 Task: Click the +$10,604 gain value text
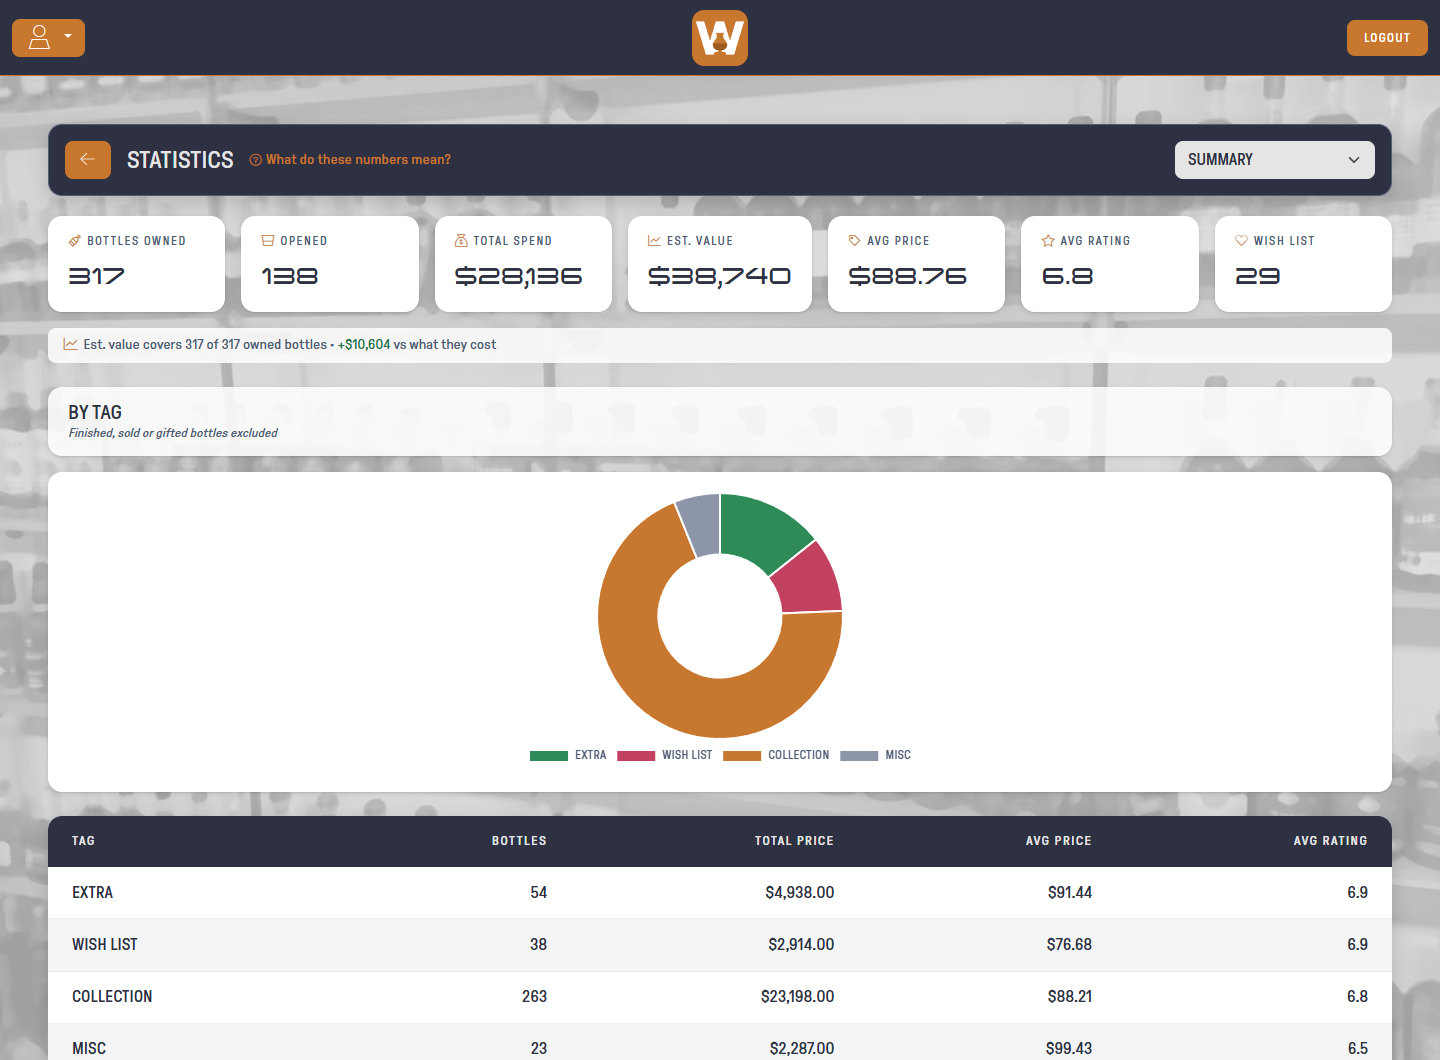pos(364,344)
